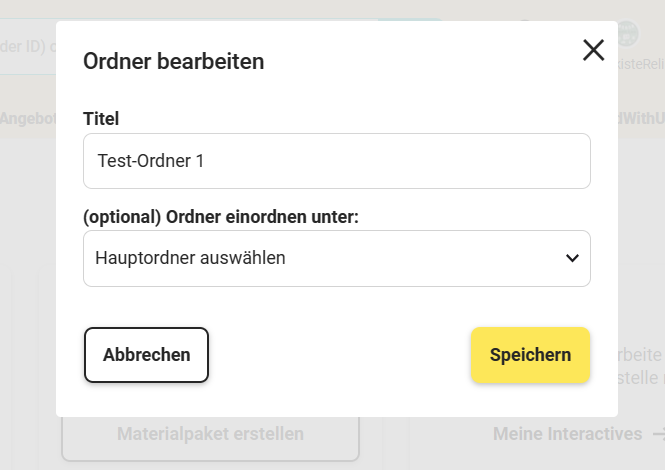Click the Titel field label

pos(101,119)
